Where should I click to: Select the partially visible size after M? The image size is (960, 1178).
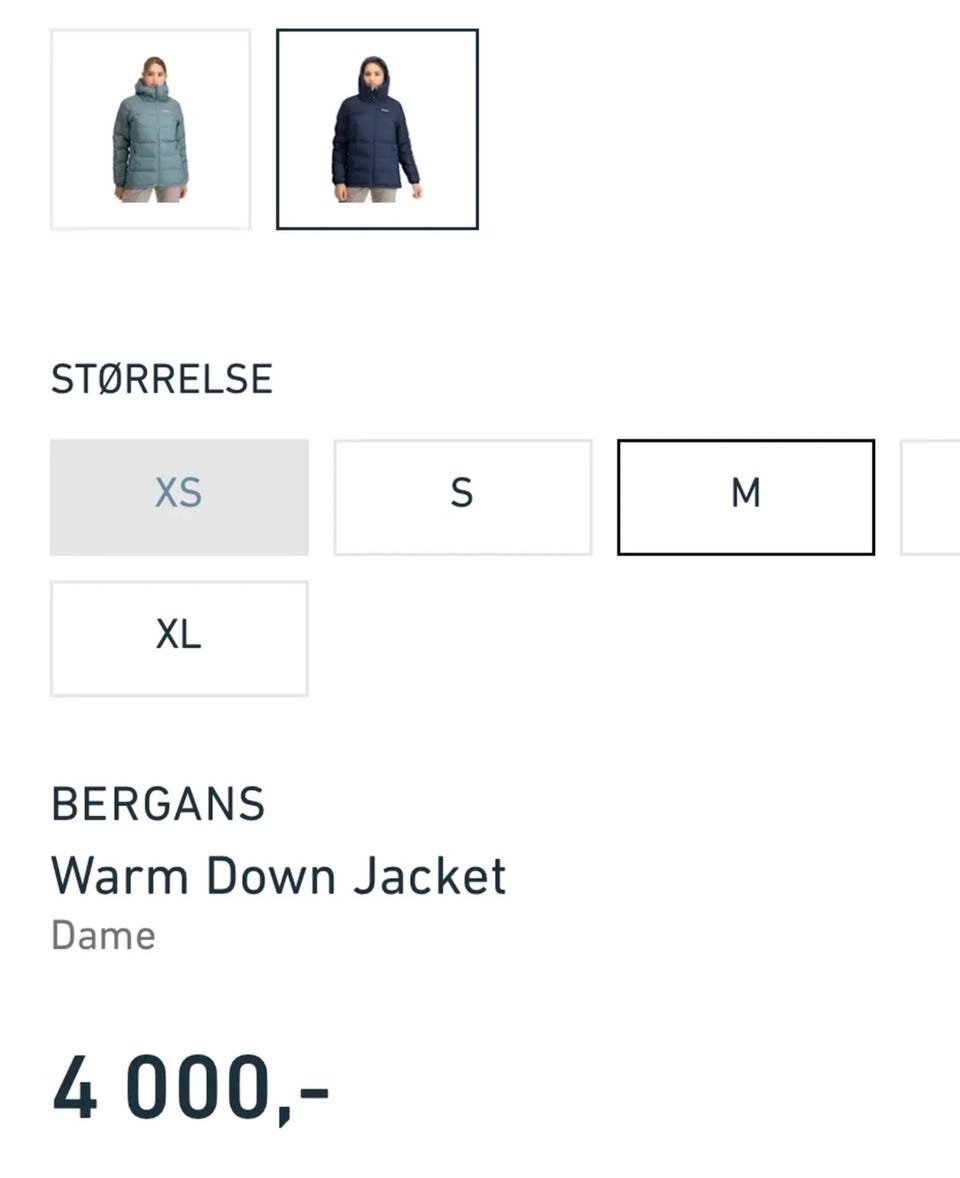pyautogui.click(x=930, y=497)
